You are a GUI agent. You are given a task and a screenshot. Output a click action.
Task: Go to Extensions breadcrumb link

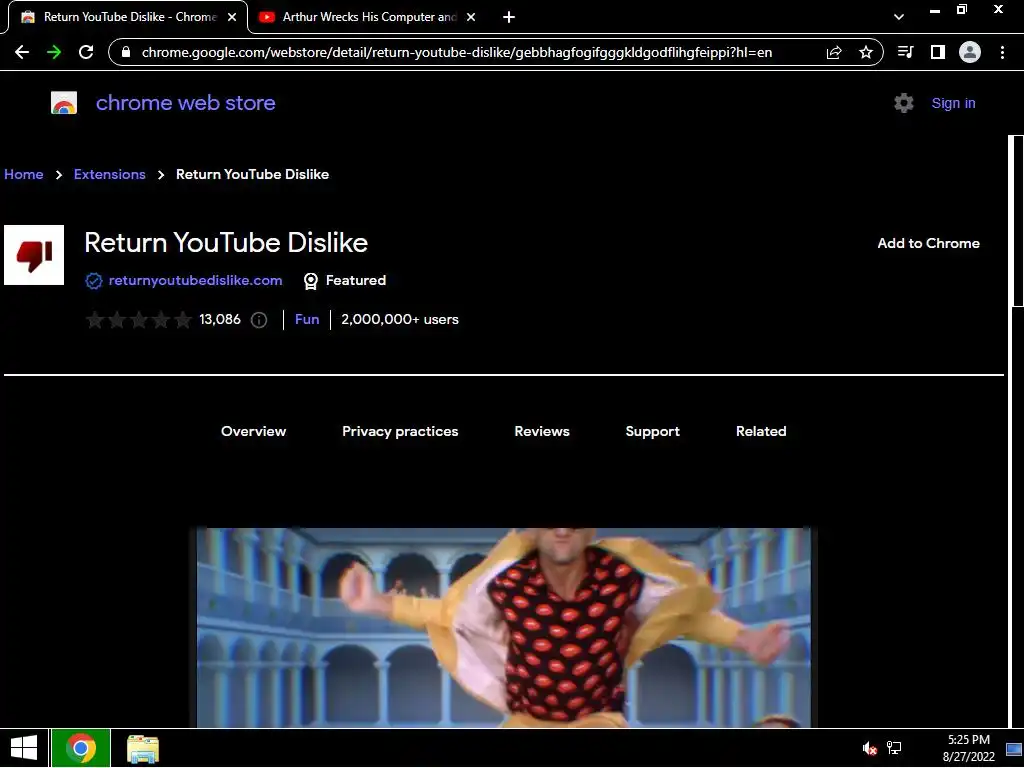point(110,174)
